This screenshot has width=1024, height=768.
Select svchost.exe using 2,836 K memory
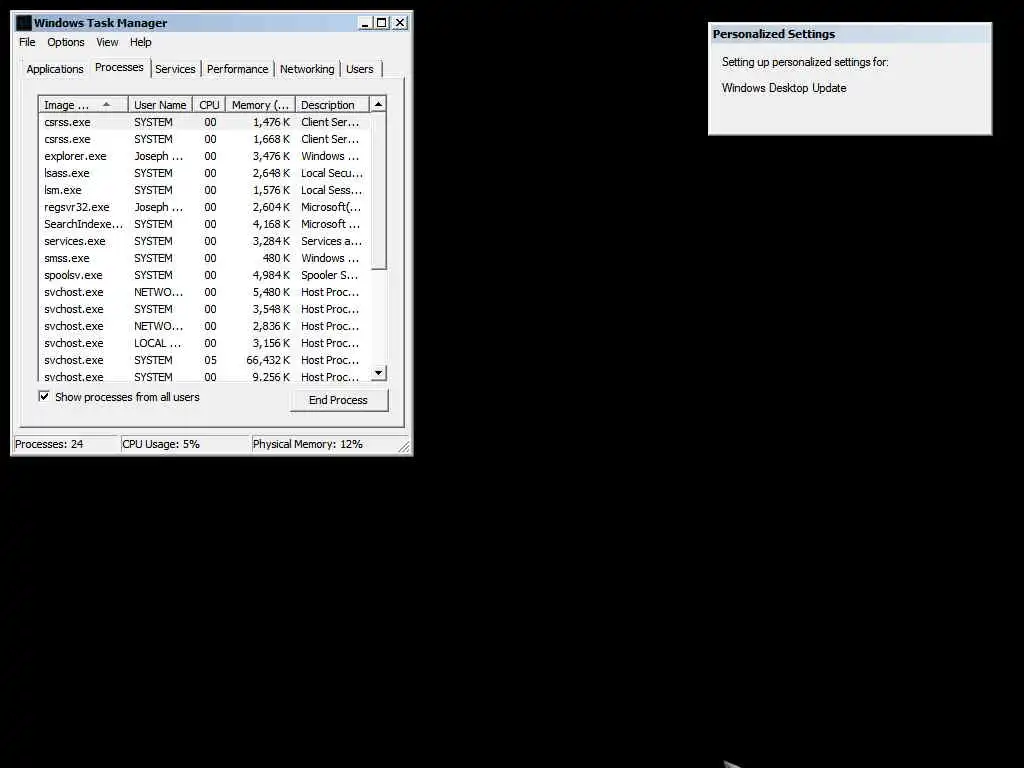pos(204,326)
